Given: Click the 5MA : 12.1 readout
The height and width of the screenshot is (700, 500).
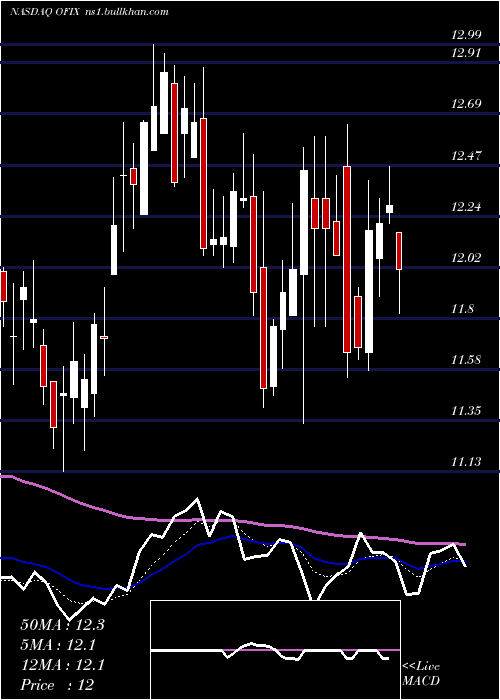Looking at the screenshot, I should pos(58,645).
